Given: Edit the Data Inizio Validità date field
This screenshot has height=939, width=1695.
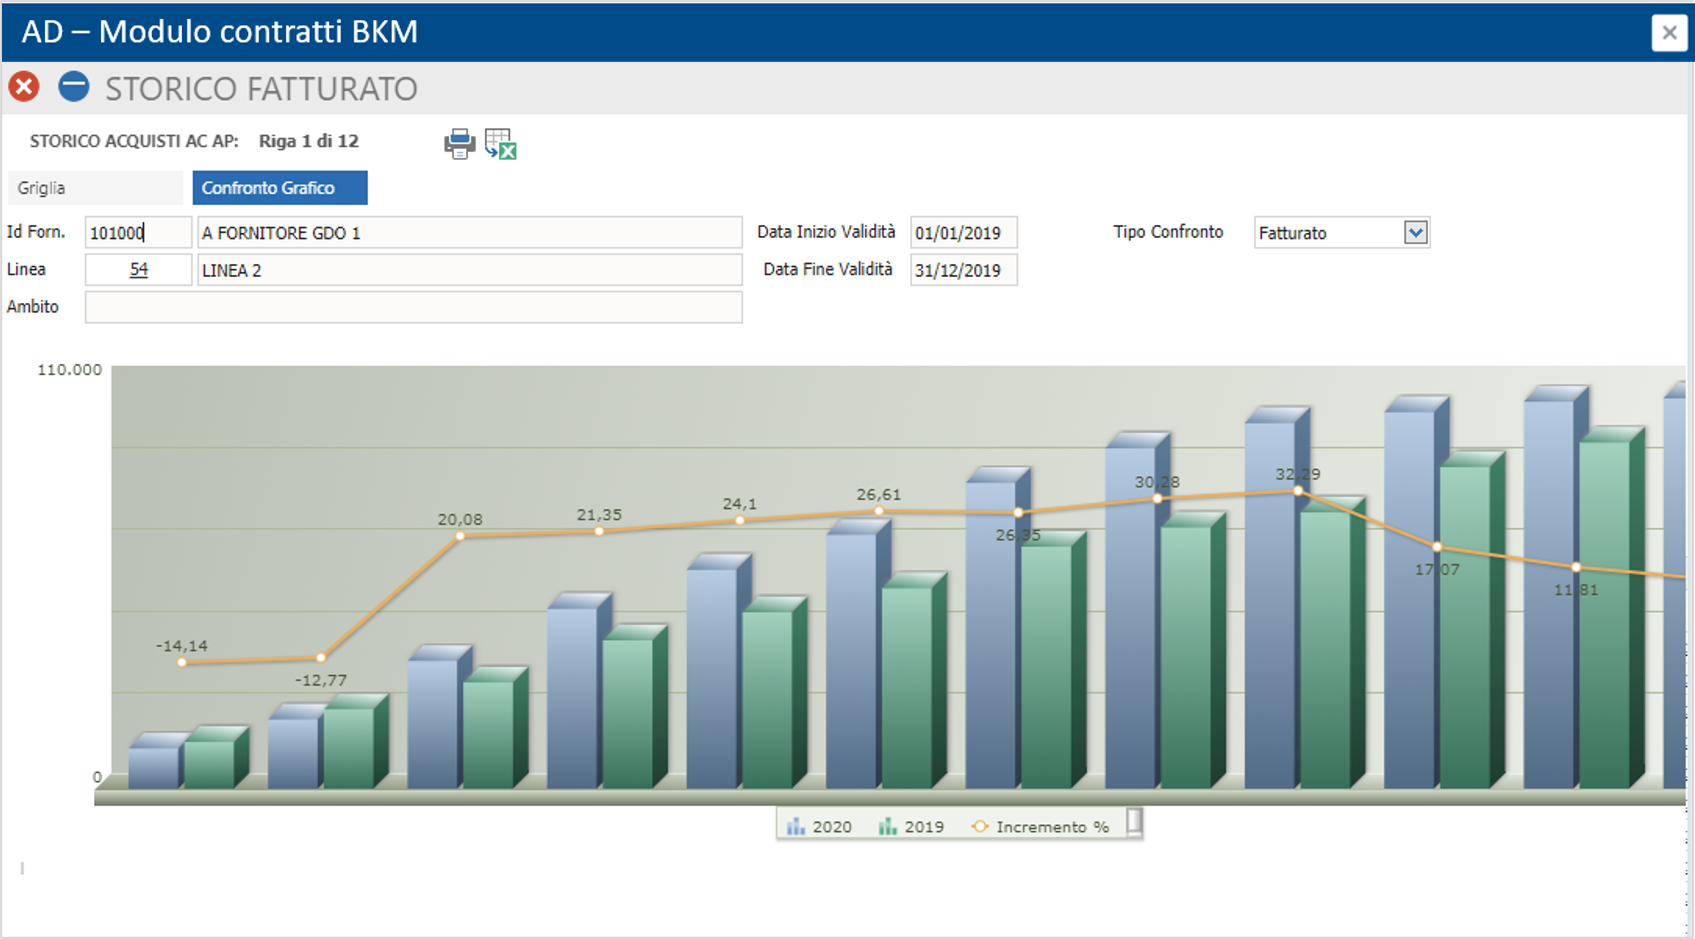Looking at the screenshot, I should [x=962, y=233].
